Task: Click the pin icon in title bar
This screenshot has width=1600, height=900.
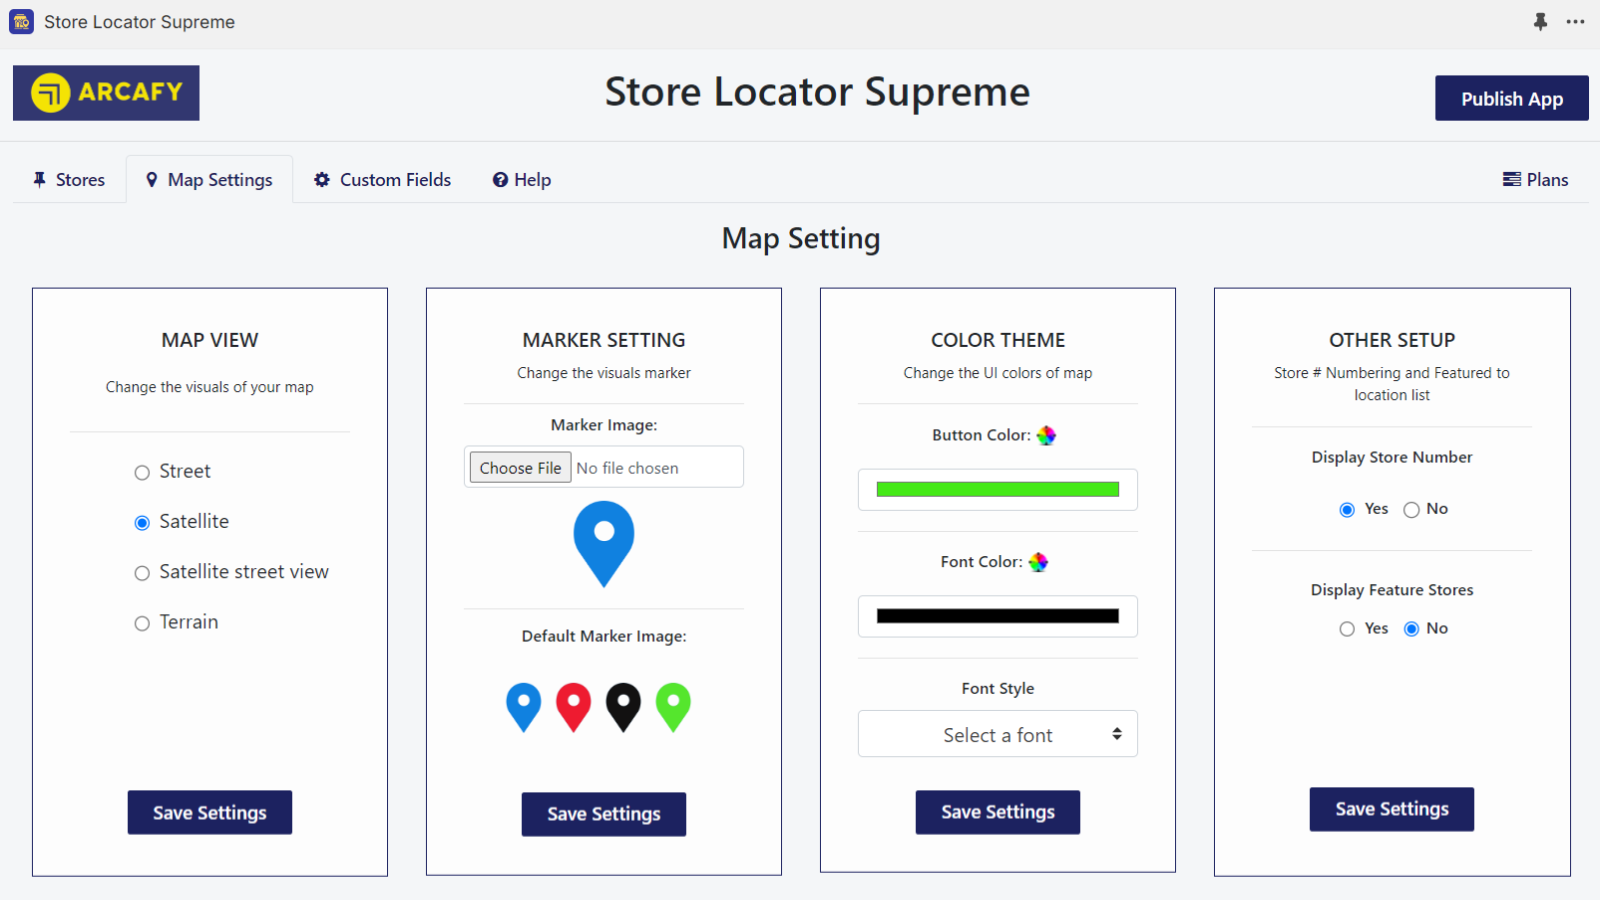Action: 1540,21
